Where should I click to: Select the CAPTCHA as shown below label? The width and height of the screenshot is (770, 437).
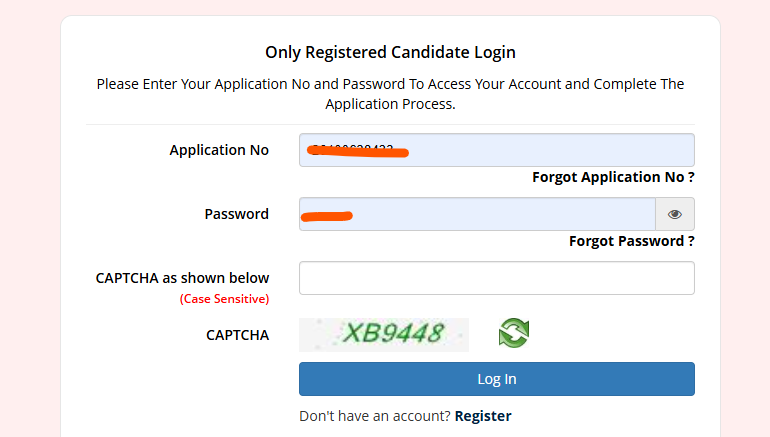point(182,278)
